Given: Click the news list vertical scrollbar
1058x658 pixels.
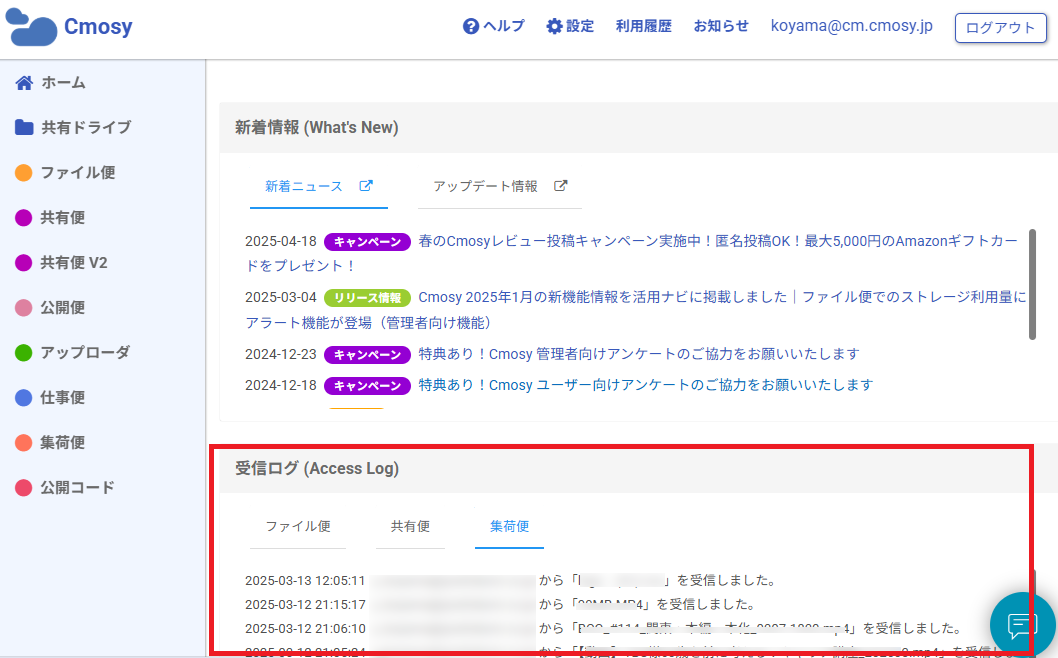Looking at the screenshot, I should pyautogui.click(x=1031, y=283).
